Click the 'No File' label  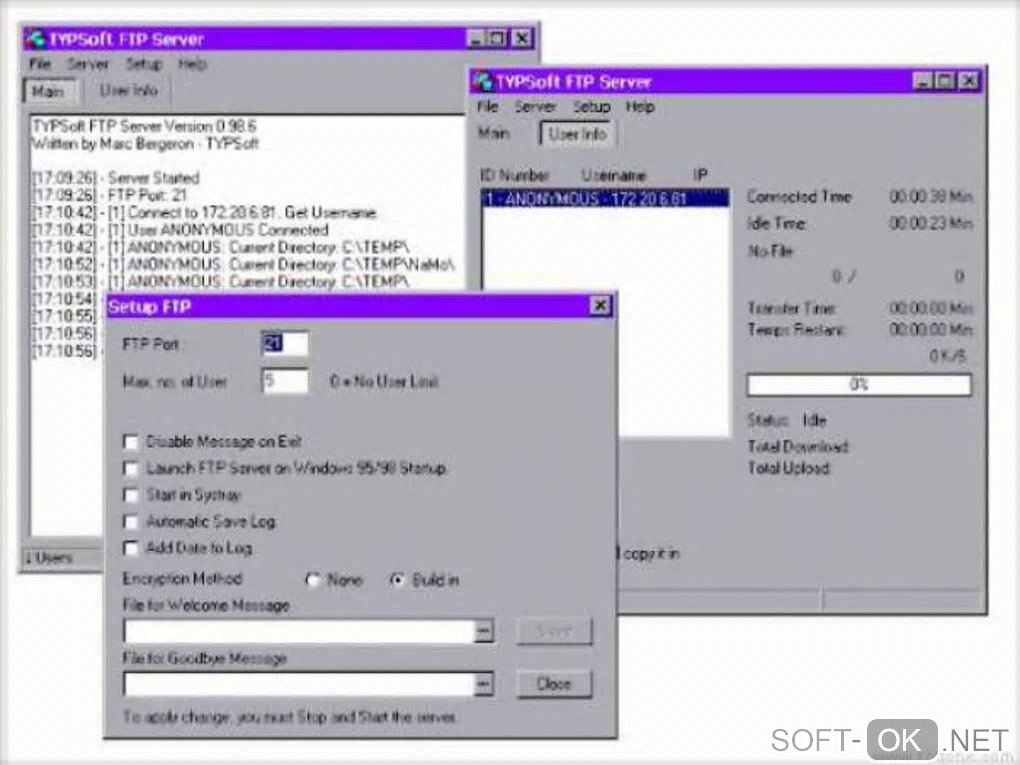(x=771, y=251)
